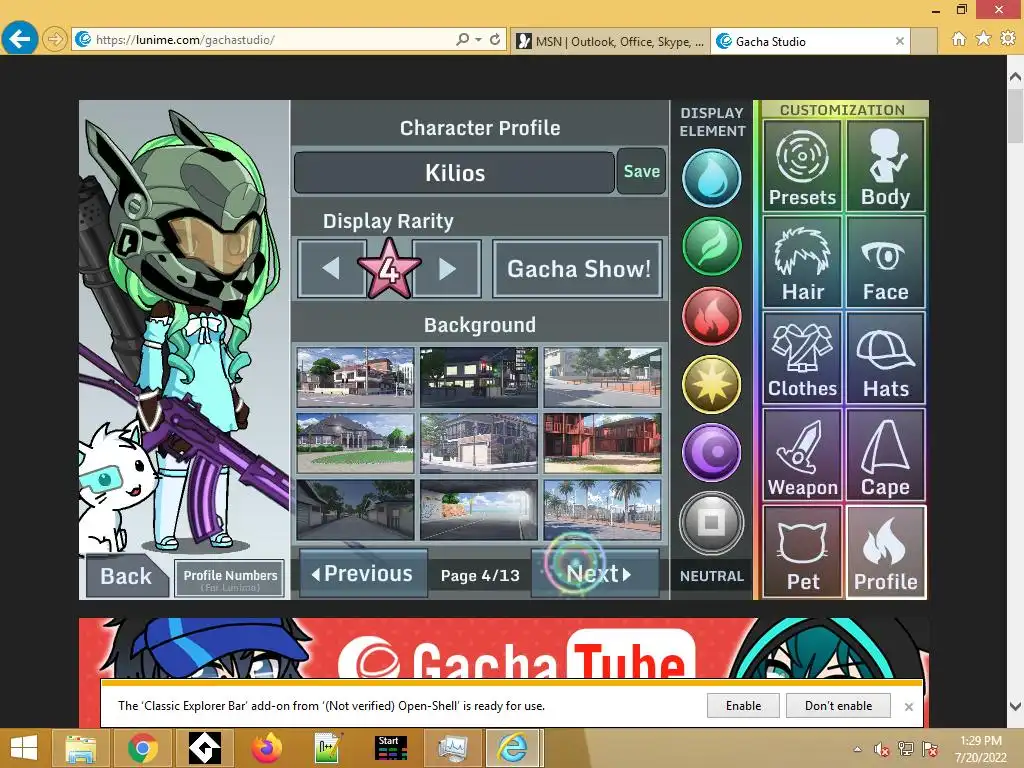This screenshot has height=768, width=1024.
Task: Choose the red wooden building background
Action: 602,443
